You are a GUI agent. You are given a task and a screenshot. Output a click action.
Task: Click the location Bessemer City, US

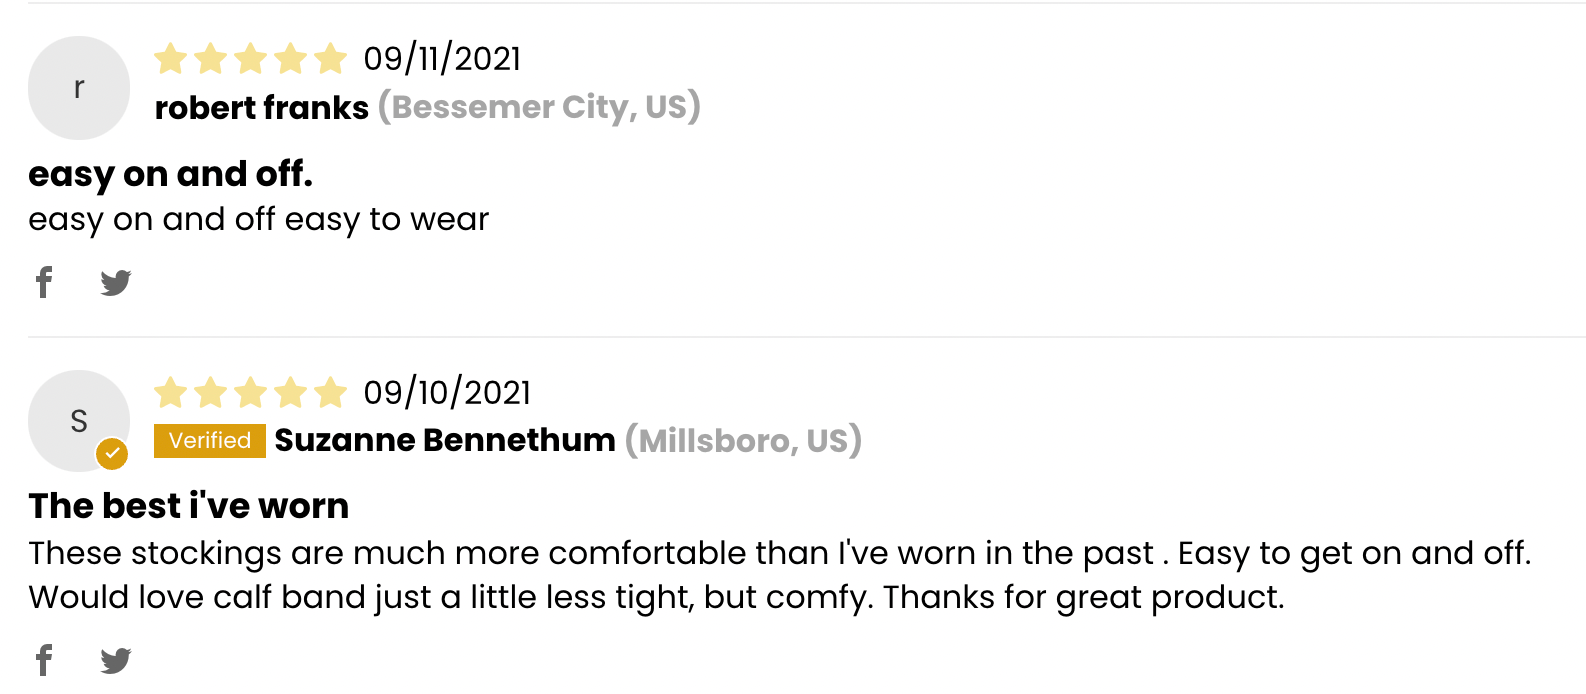pos(539,107)
